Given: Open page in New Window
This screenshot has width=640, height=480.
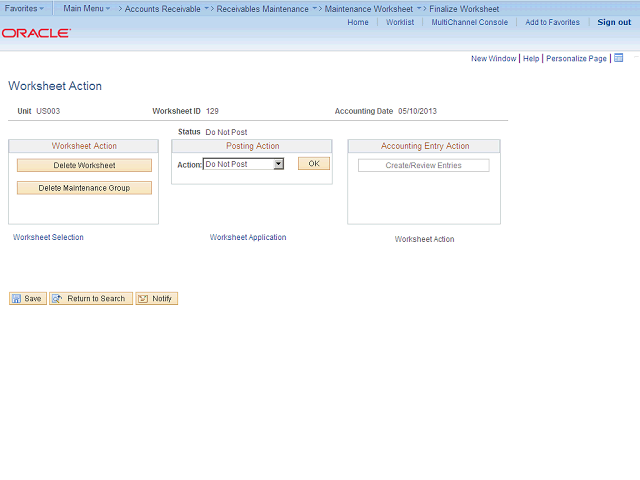Looking at the screenshot, I should 493,58.
